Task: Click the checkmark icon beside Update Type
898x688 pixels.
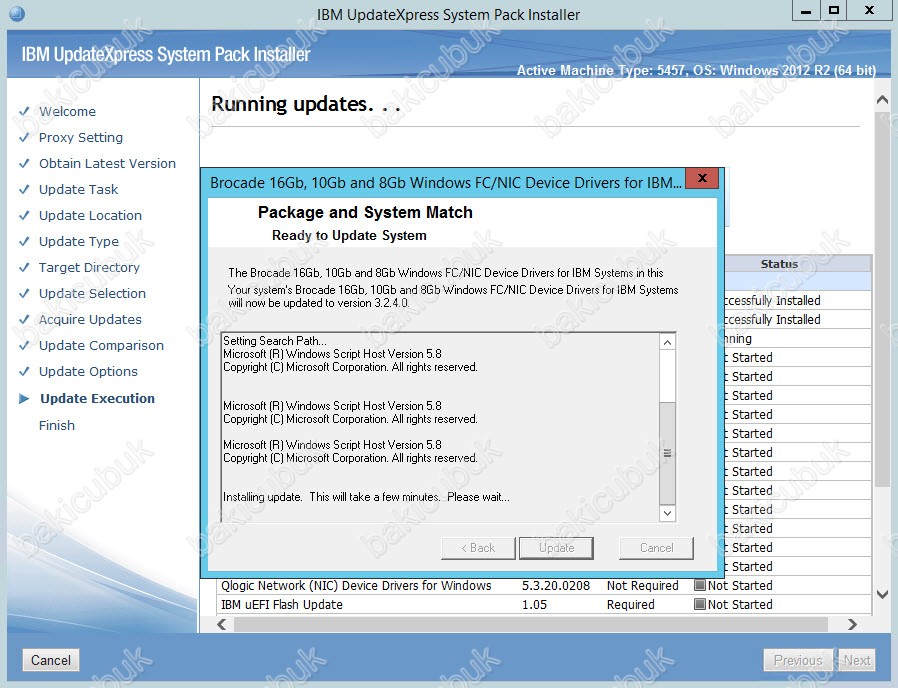Action: coord(24,241)
